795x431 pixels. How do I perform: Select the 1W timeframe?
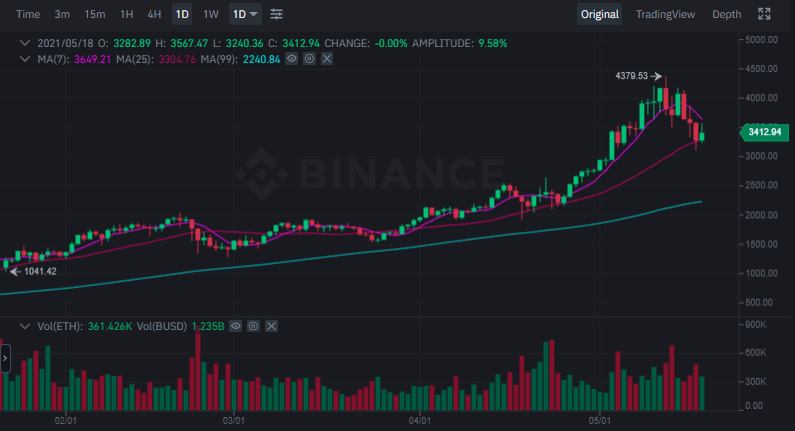[210, 14]
